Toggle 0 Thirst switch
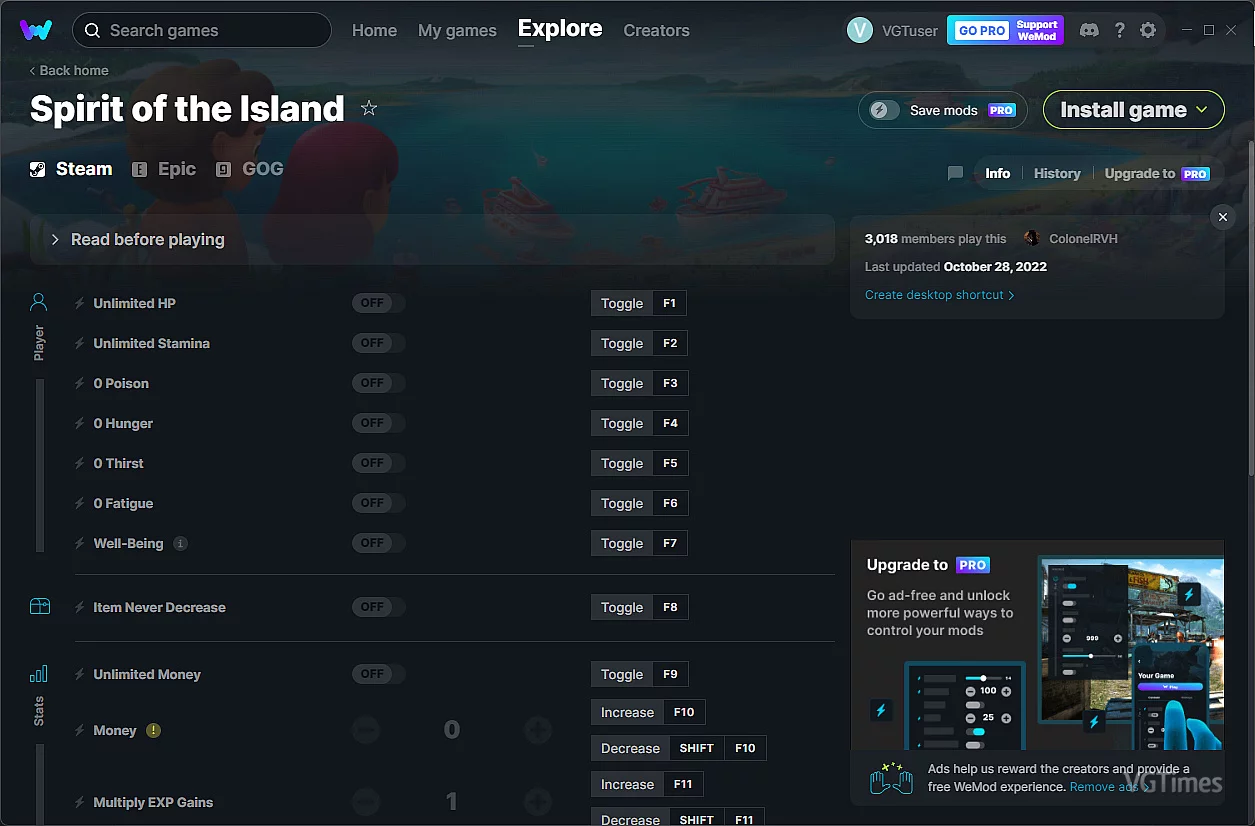 point(378,463)
